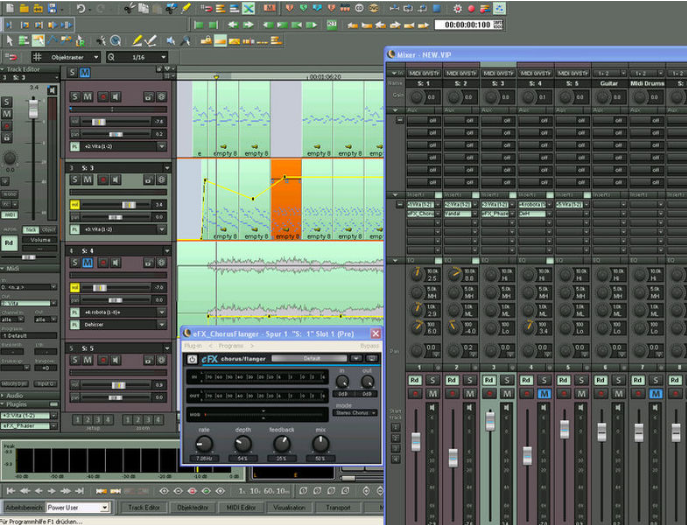Toggle the Rd button in Track Editor panel
Image resolution: width=687 pixels, height=525 pixels.
click(9, 243)
